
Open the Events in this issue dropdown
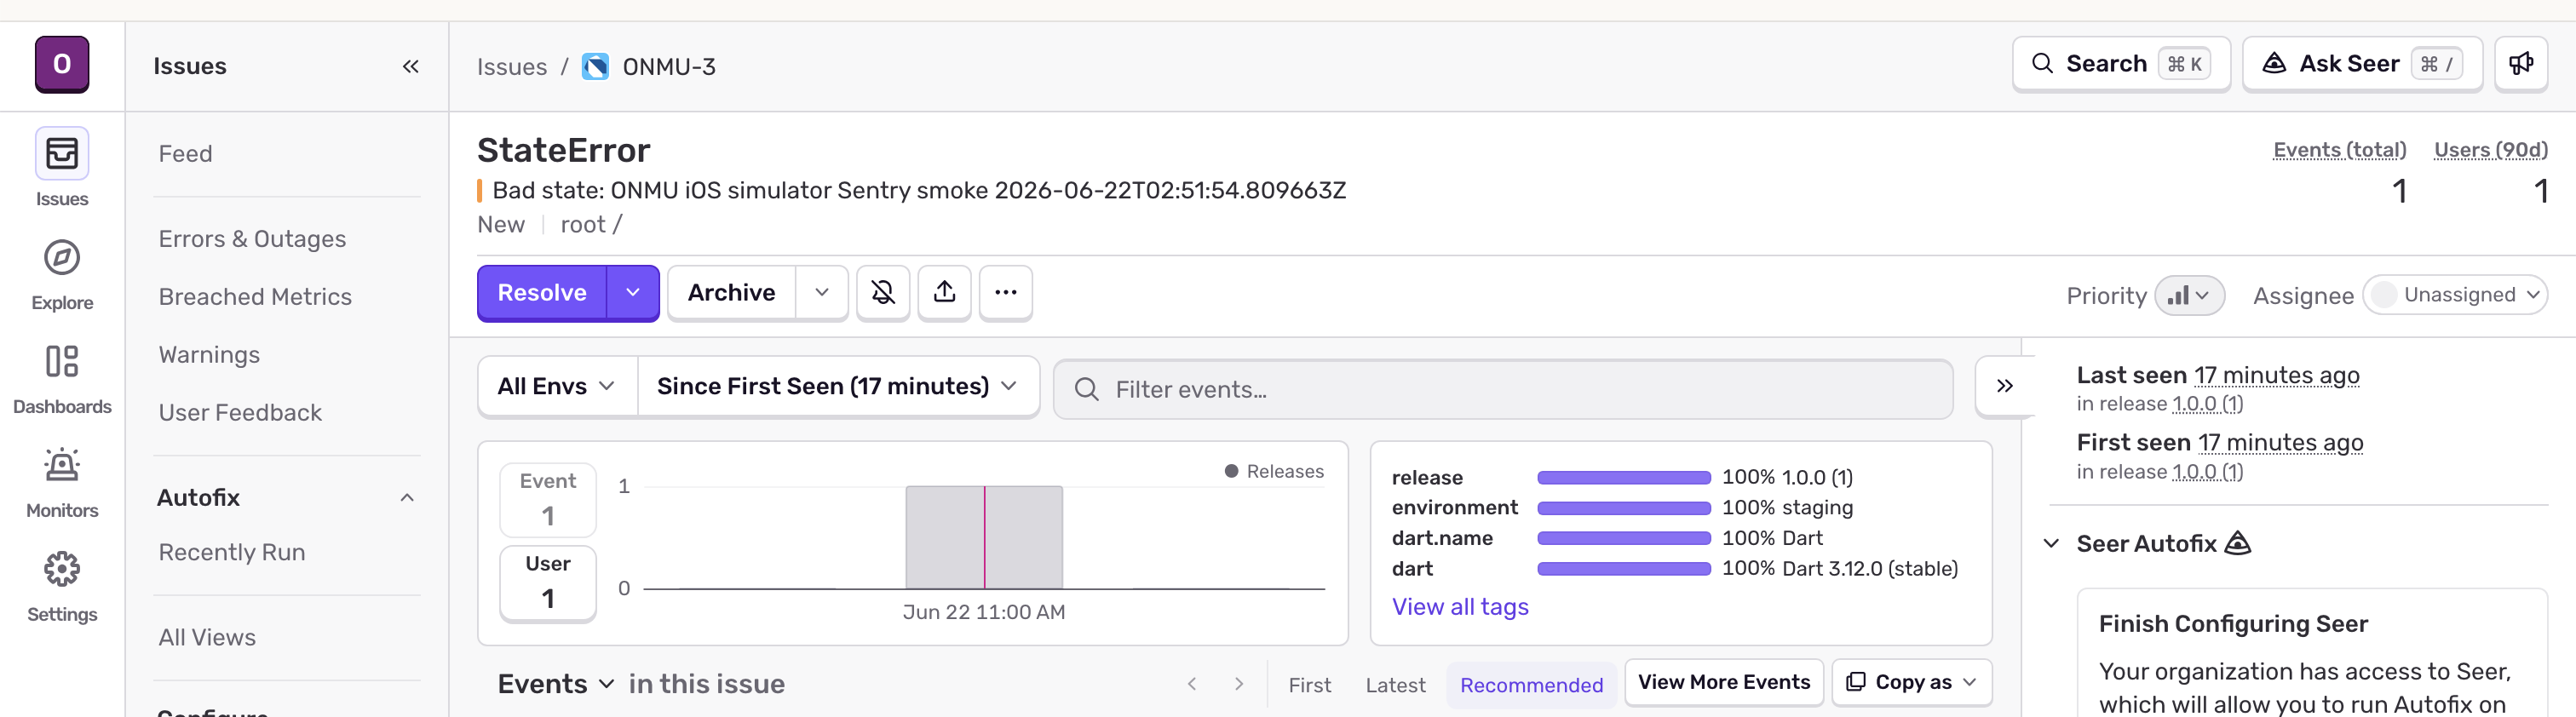click(556, 684)
